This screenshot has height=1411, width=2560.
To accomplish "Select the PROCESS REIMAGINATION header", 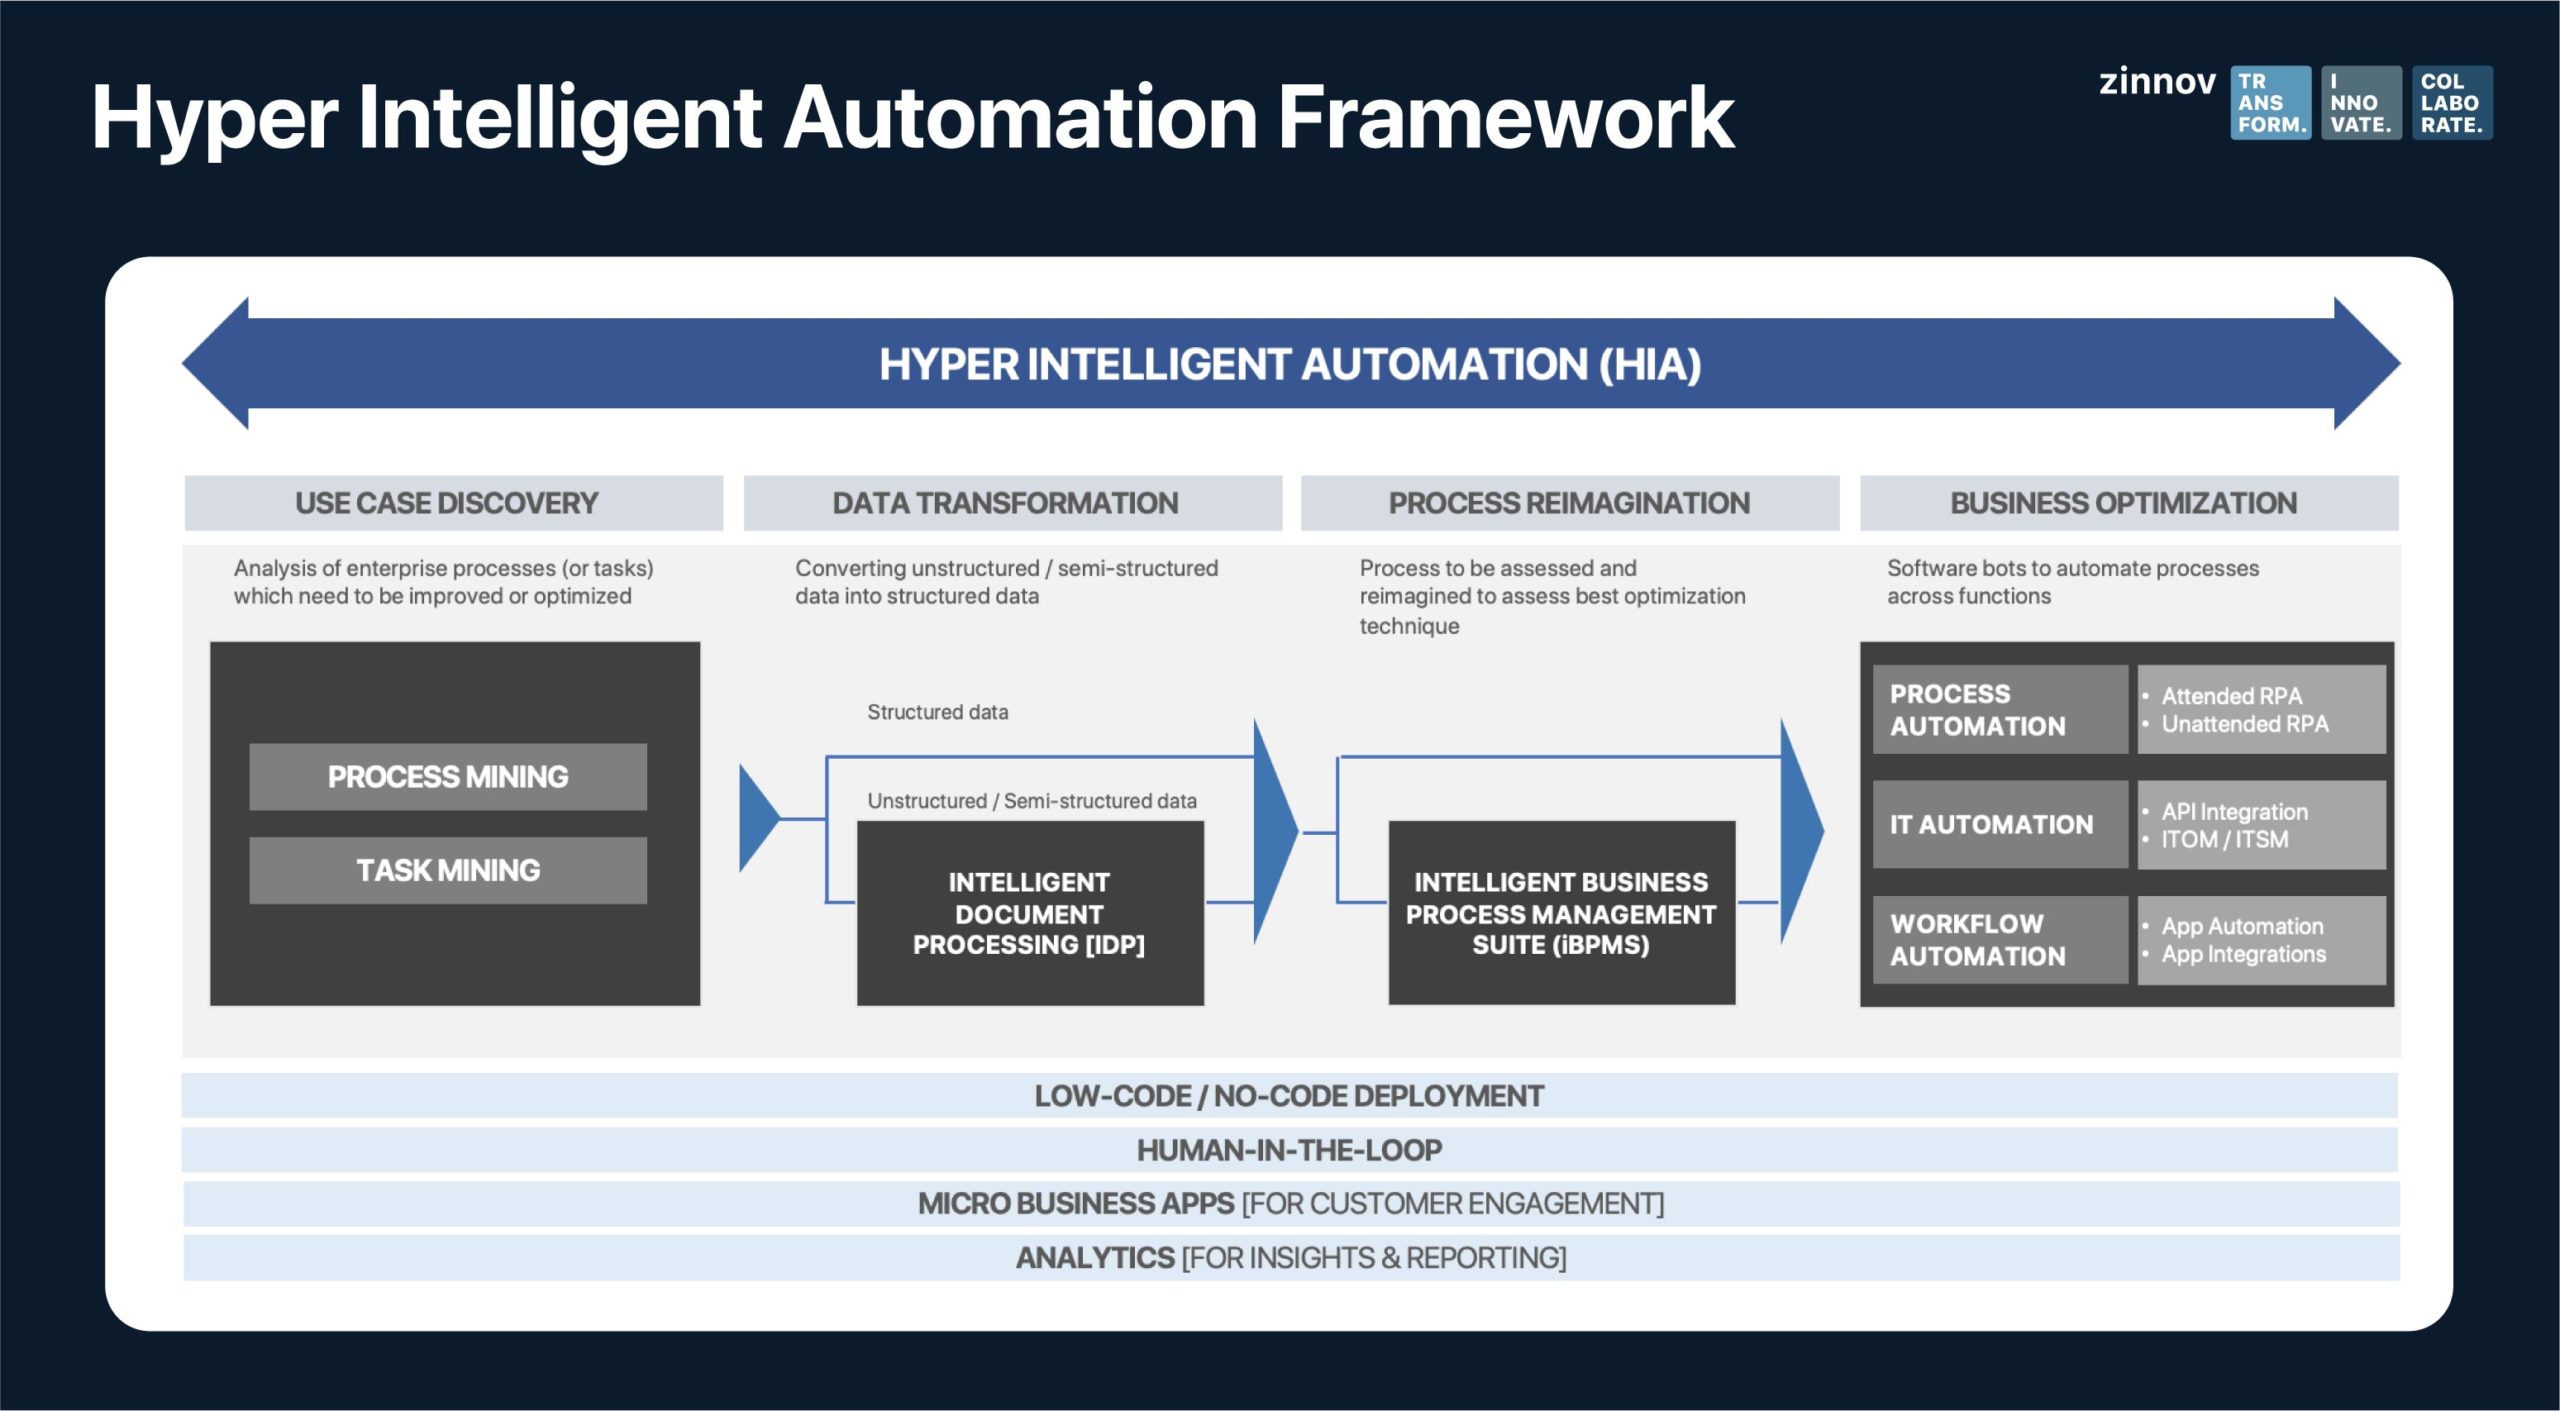I will coord(1570,503).
